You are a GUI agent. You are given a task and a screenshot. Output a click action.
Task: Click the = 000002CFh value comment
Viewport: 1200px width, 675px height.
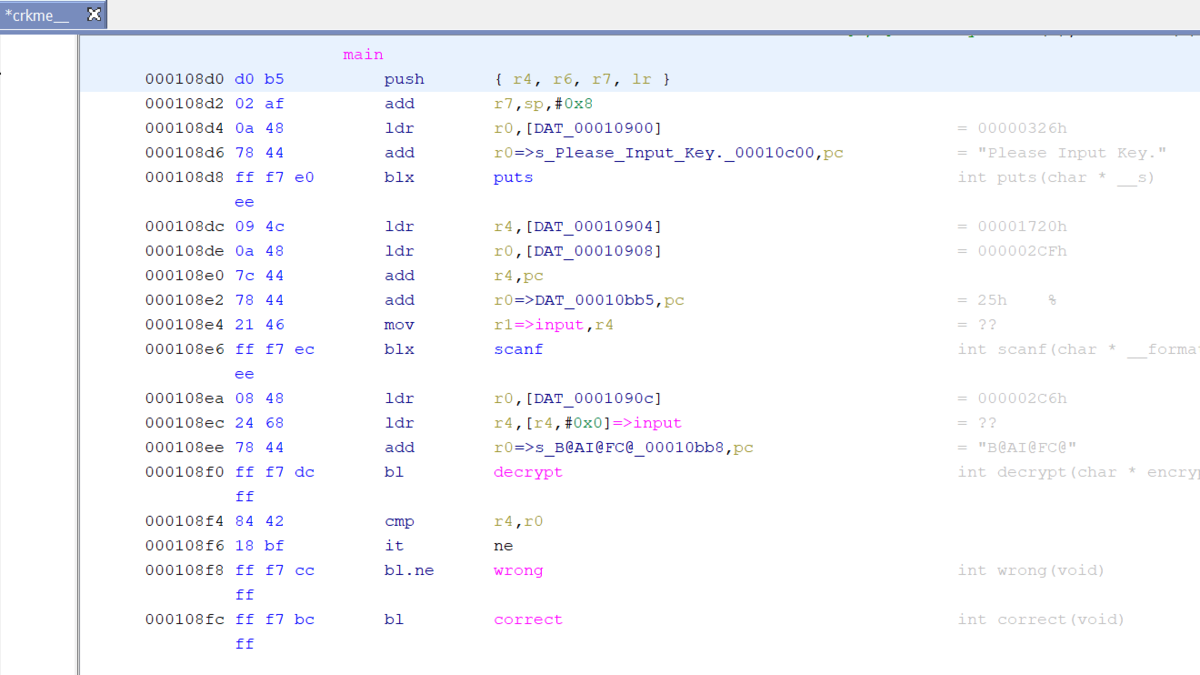(1012, 251)
